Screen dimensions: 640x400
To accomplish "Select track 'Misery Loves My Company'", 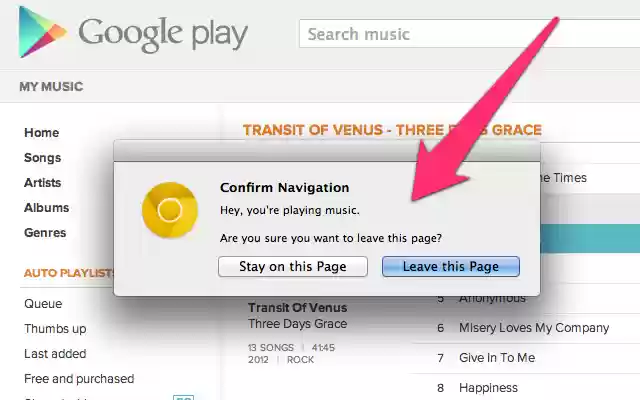I will click(x=534, y=328).
